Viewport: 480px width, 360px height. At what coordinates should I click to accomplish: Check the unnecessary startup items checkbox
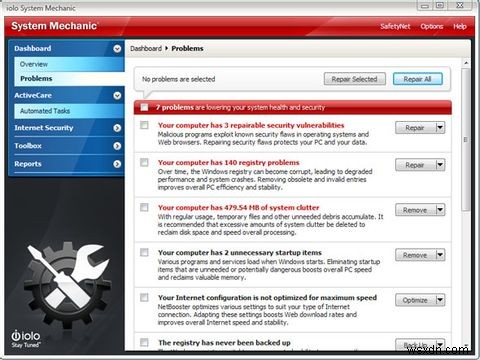pyautogui.click(x=144, y=252)
